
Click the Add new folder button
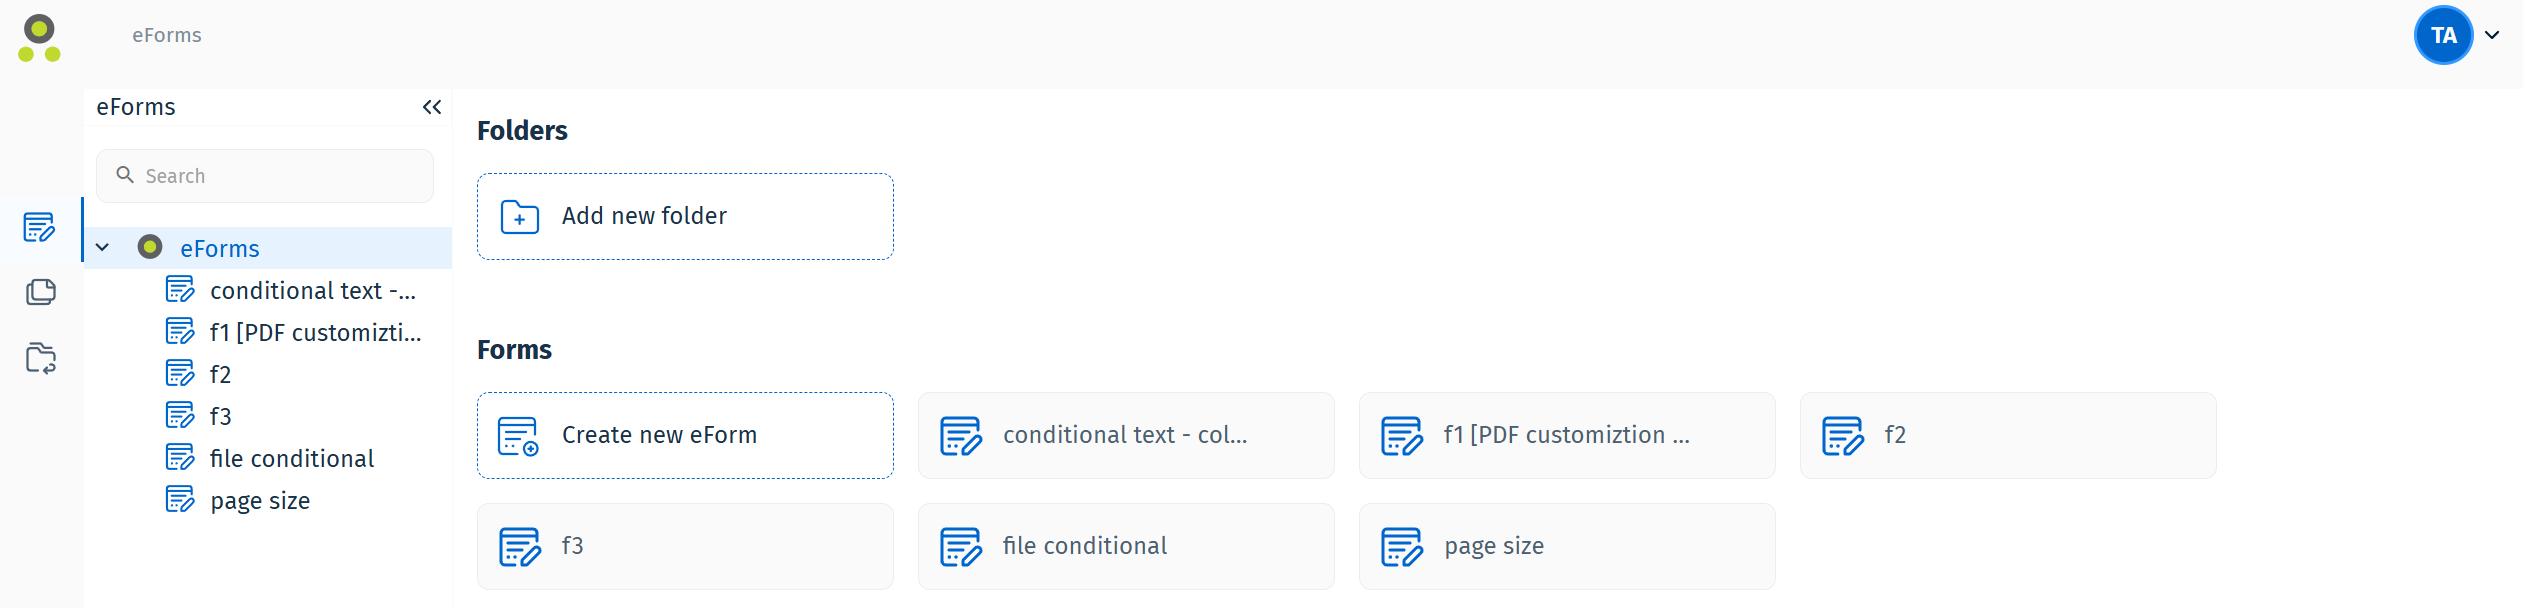coord(685,217)
